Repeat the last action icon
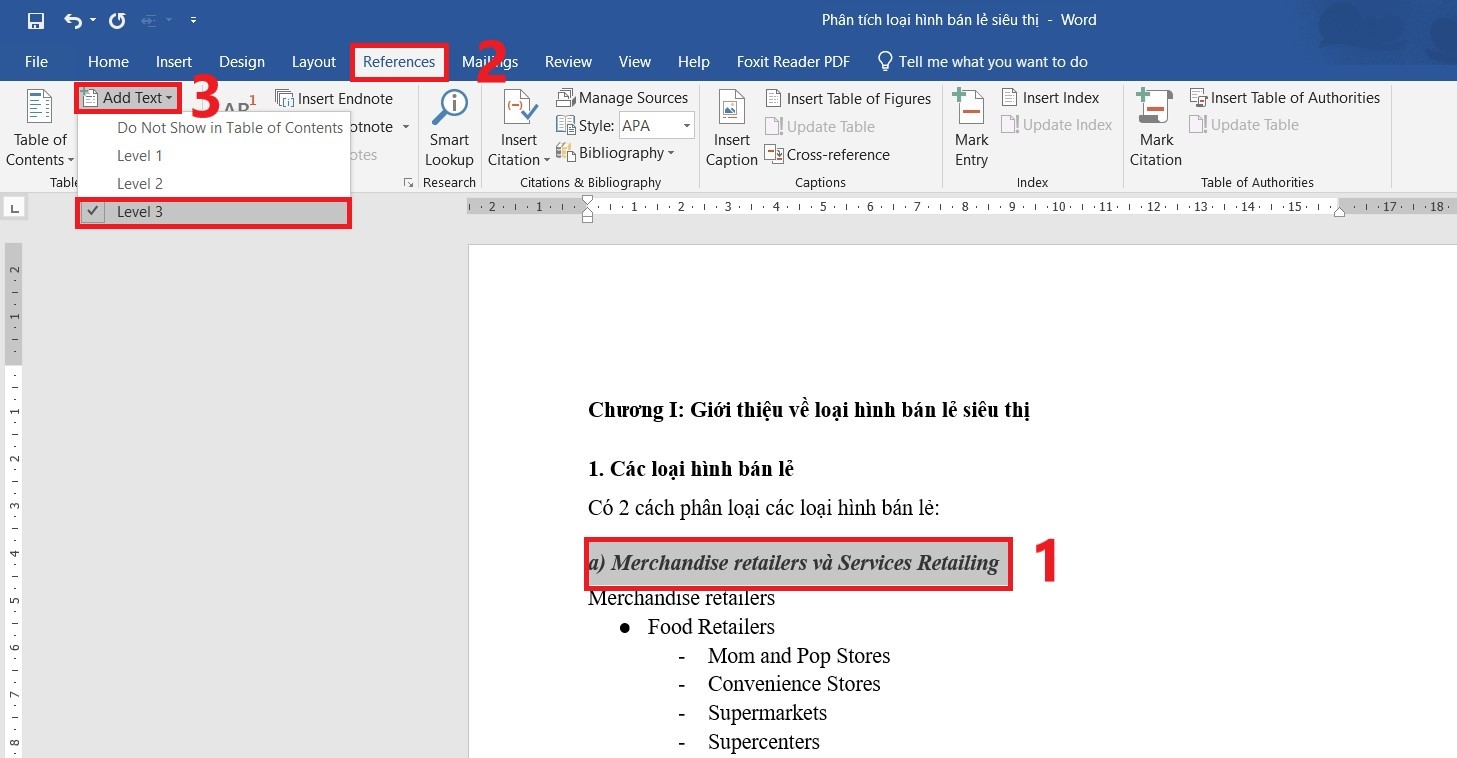This screenshot has height=758, width=1457. click(x=117, y=20)
